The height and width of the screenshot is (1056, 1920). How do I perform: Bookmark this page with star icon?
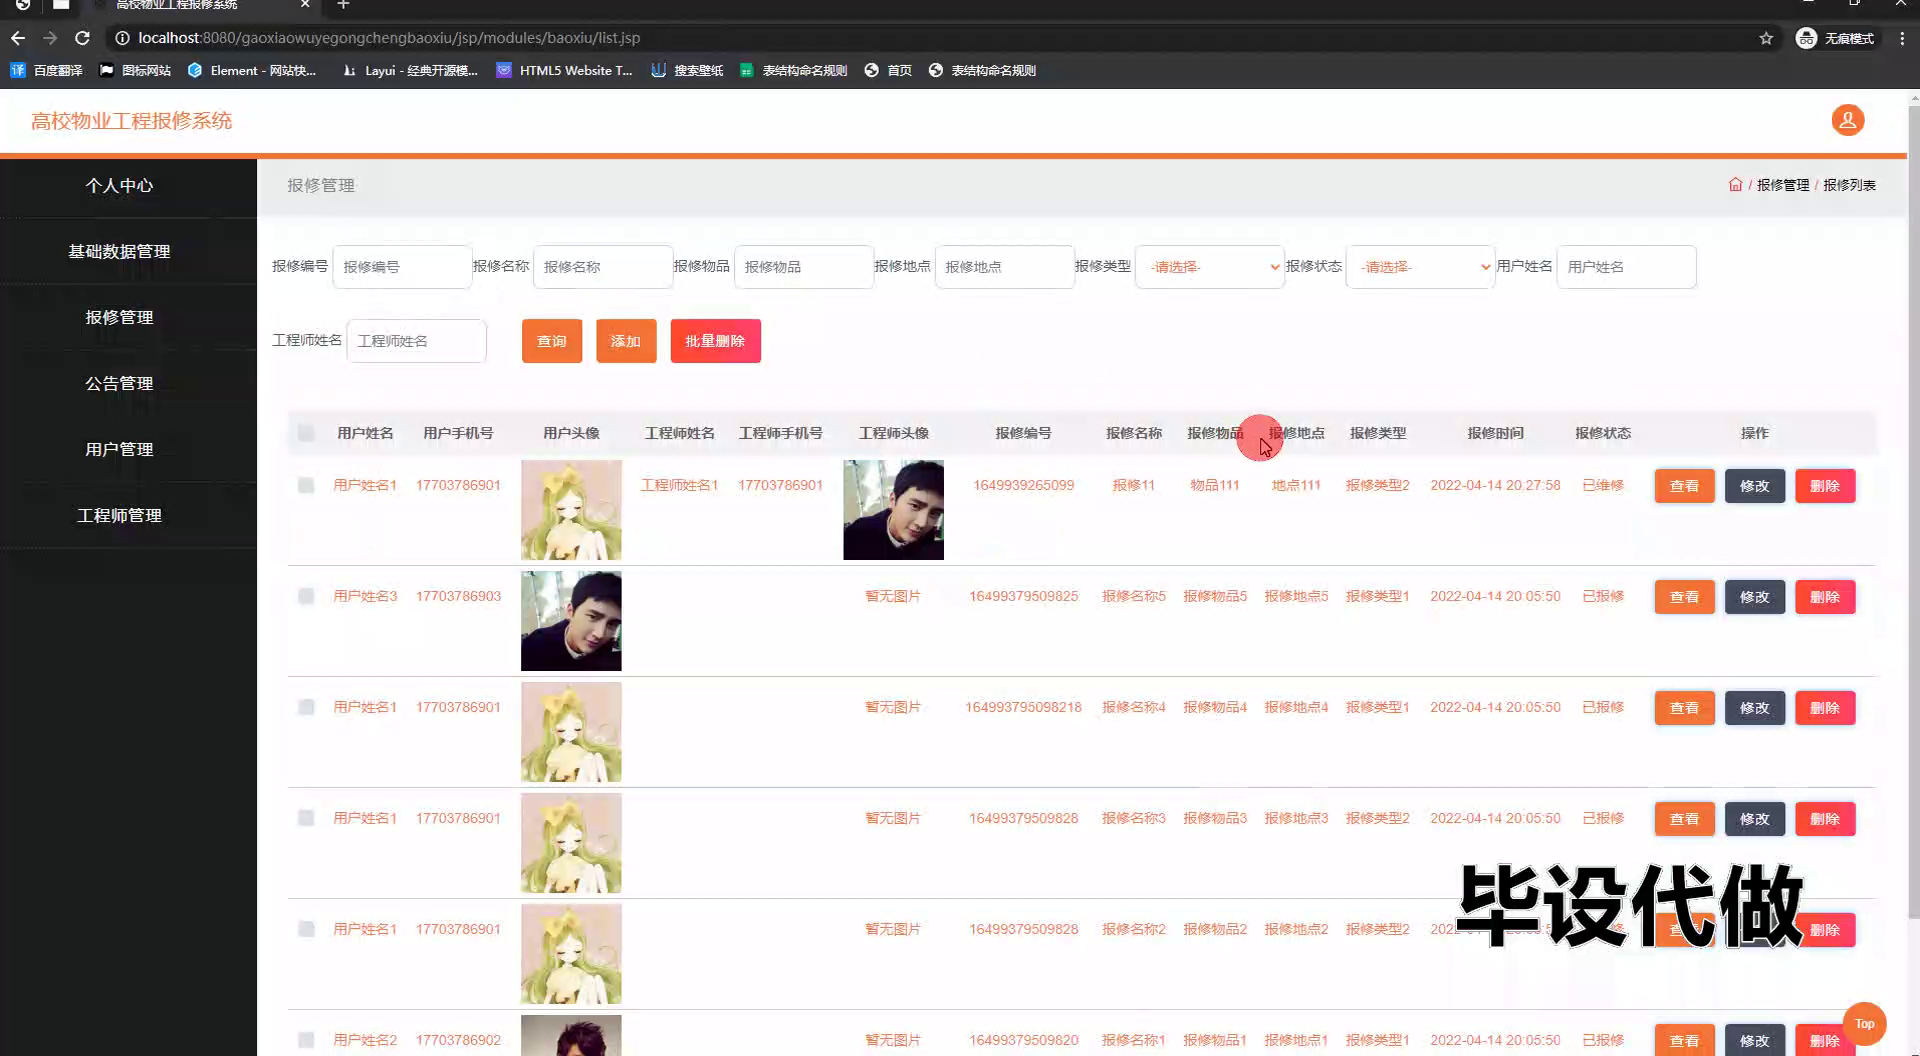tap(1766, 38)
